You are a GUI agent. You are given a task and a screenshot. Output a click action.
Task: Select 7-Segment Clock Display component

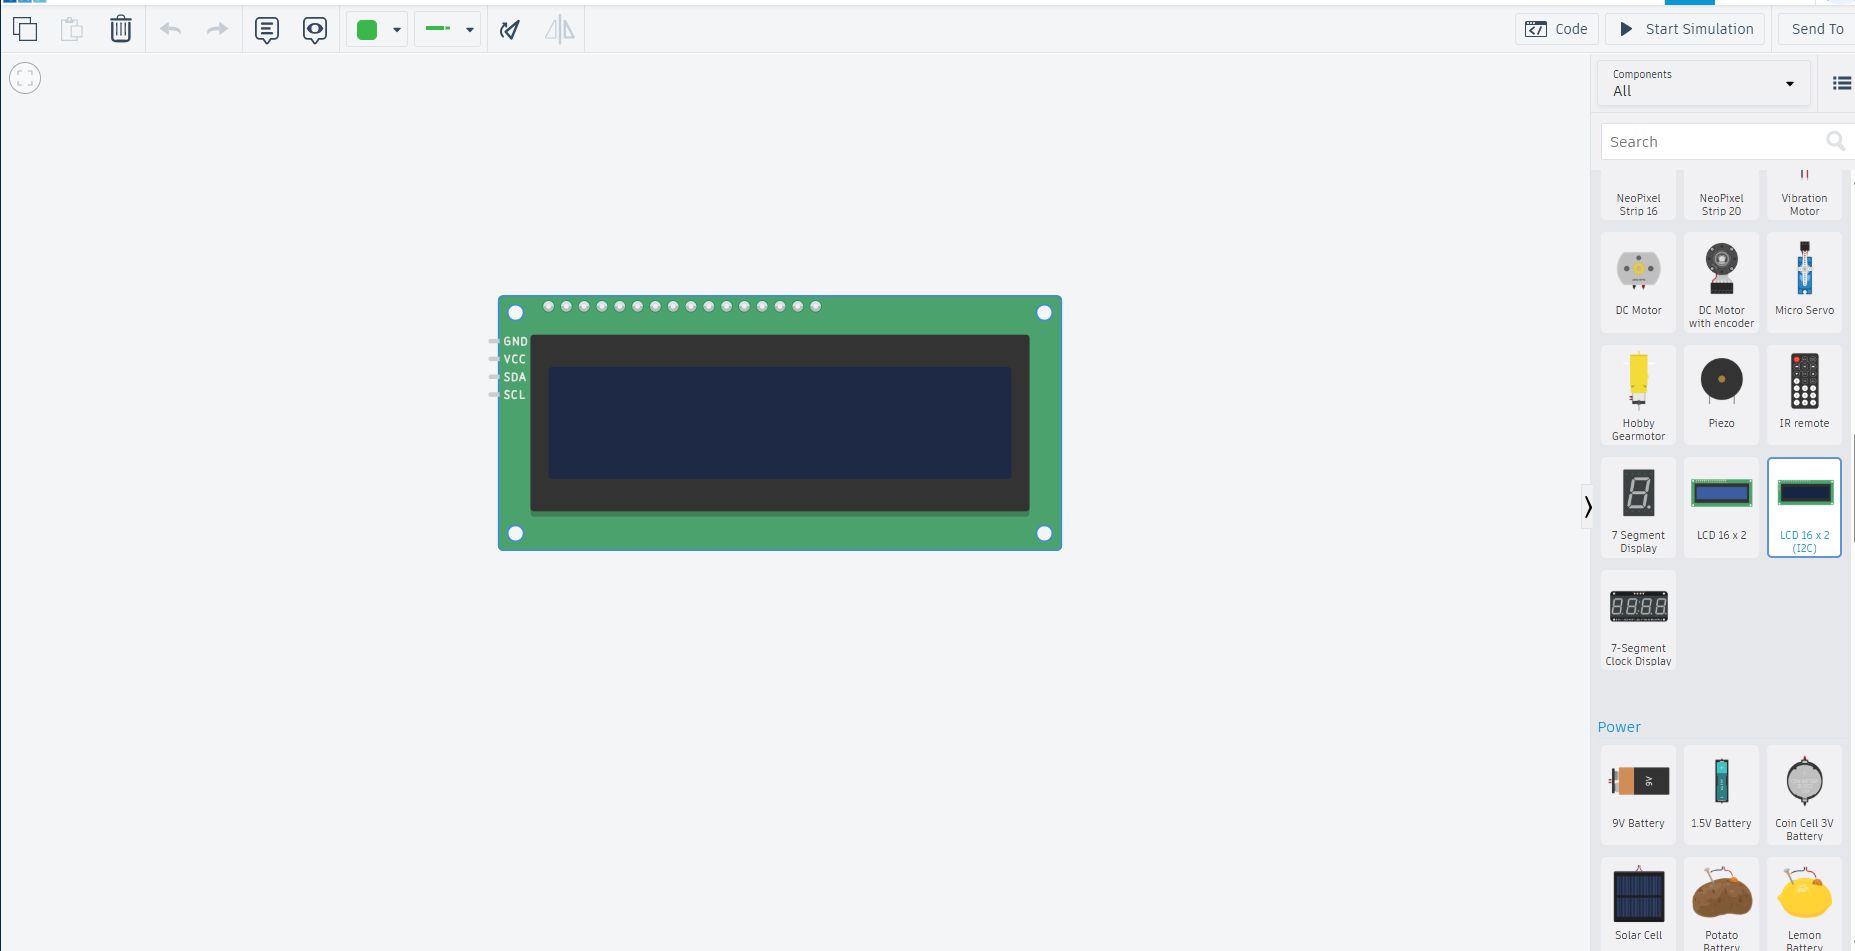pos(1638,620)
